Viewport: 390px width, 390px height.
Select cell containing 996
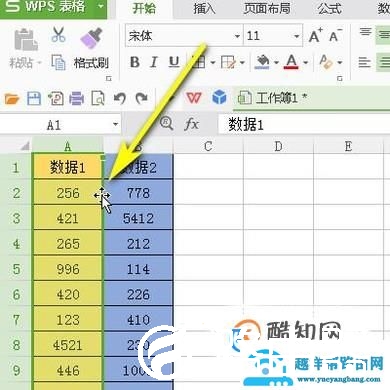pyautogui.click(x=68, y=269)
